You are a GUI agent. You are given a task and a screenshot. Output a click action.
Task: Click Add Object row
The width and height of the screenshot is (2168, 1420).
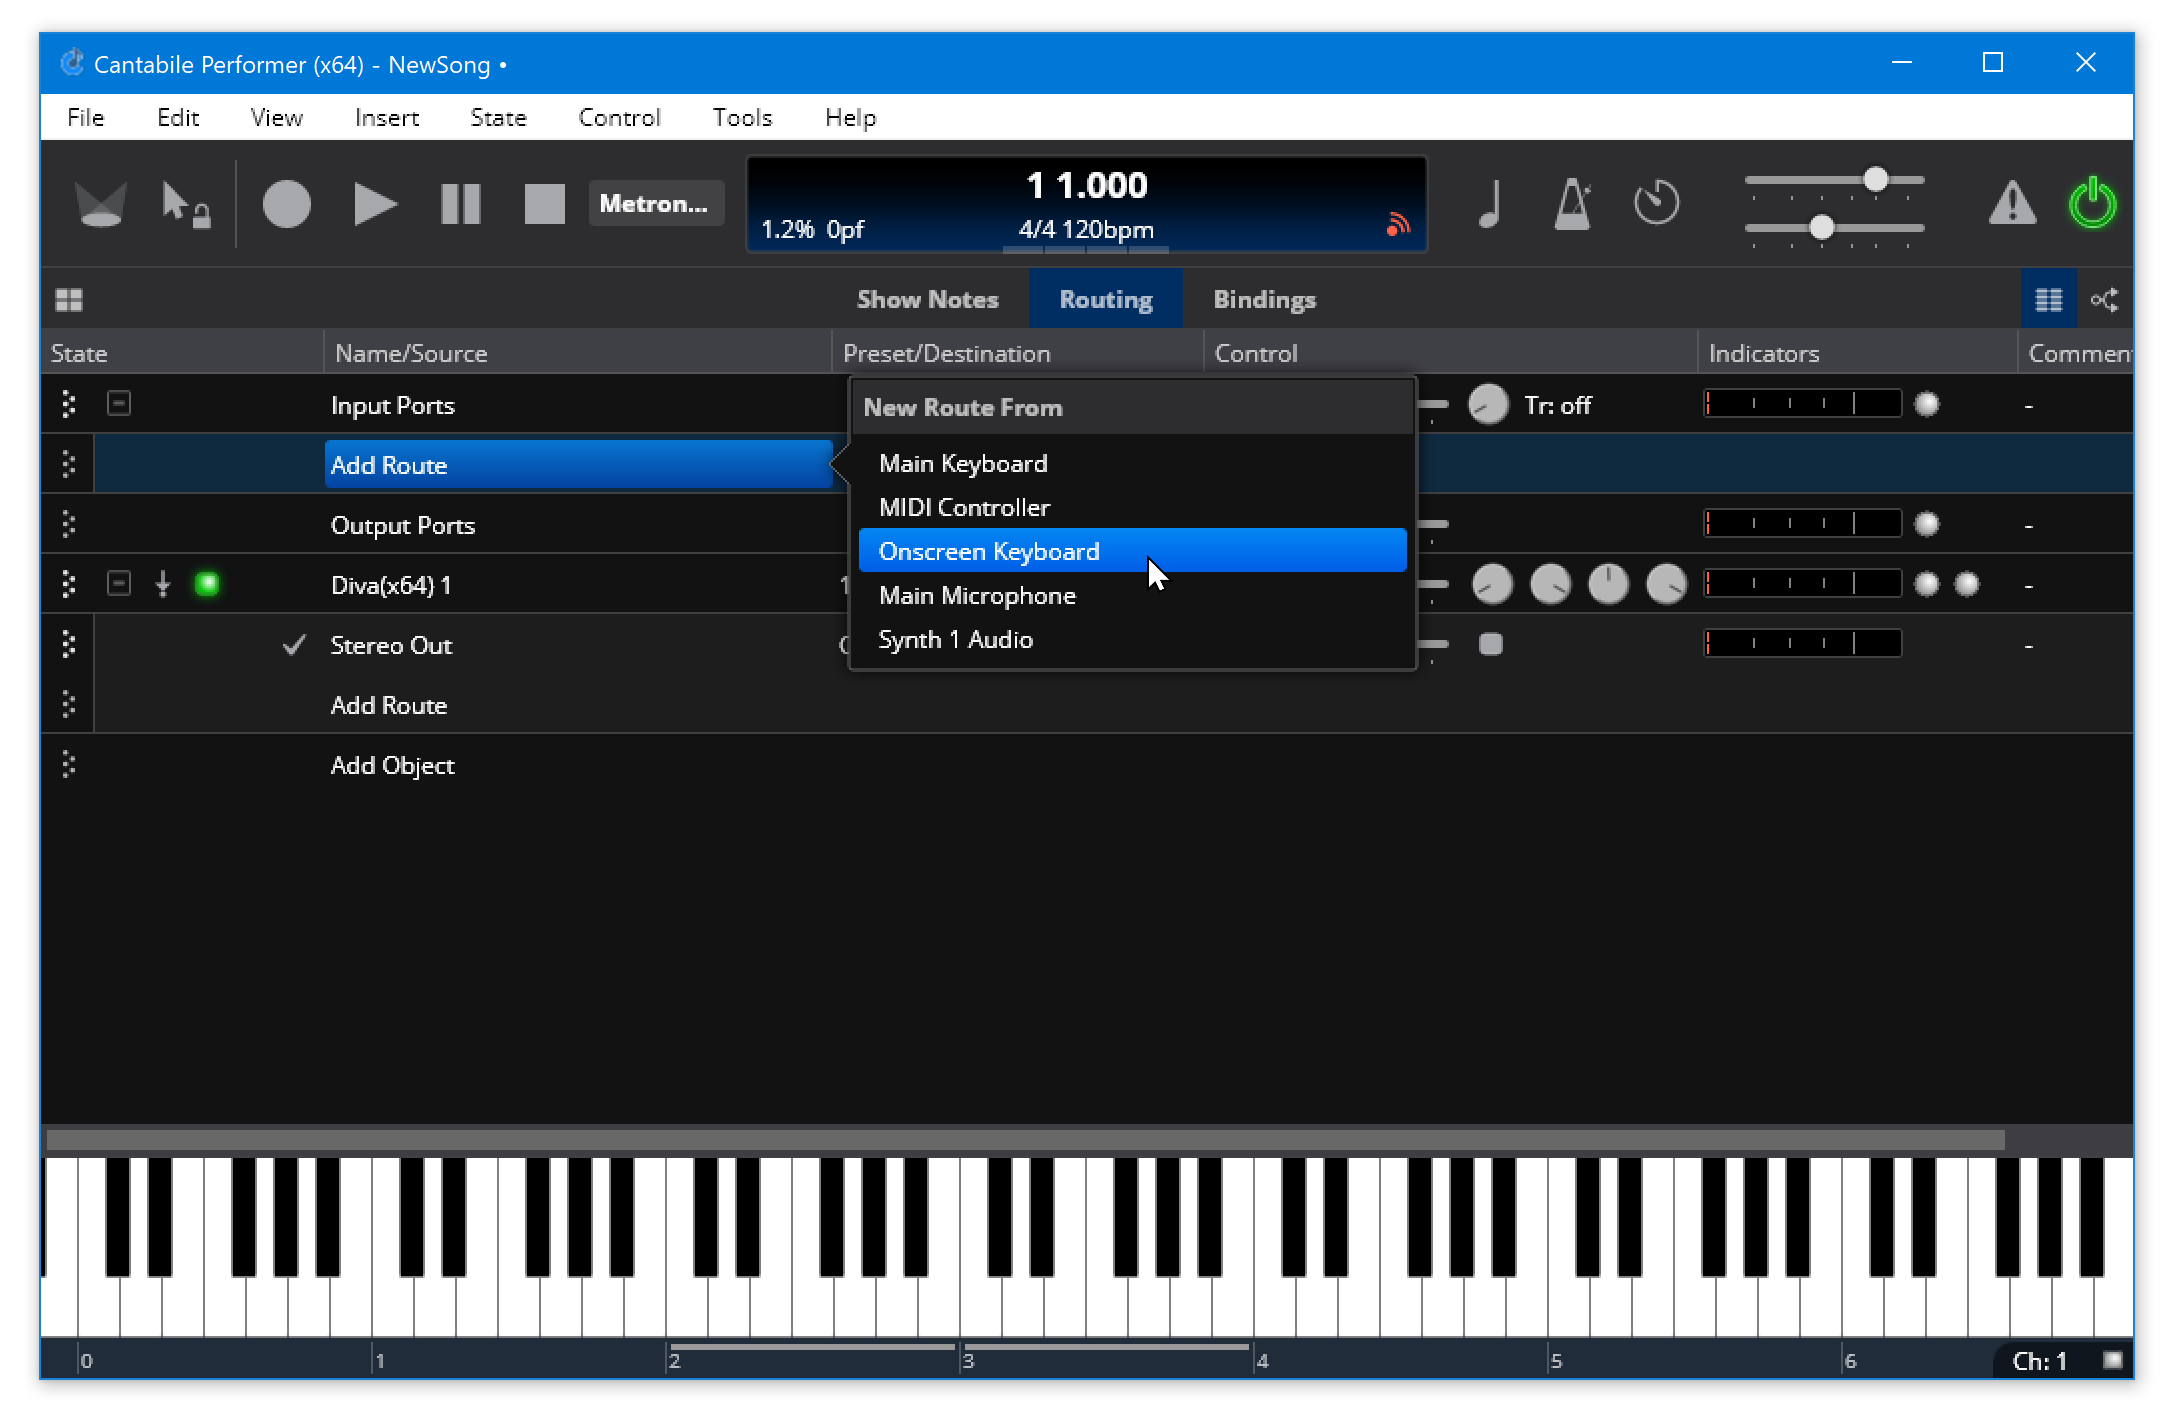392,765
